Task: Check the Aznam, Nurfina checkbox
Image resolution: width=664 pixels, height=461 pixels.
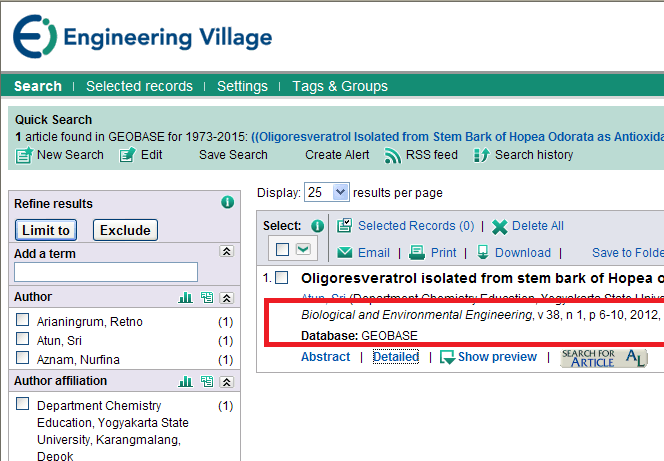Action: click(22, 358)
